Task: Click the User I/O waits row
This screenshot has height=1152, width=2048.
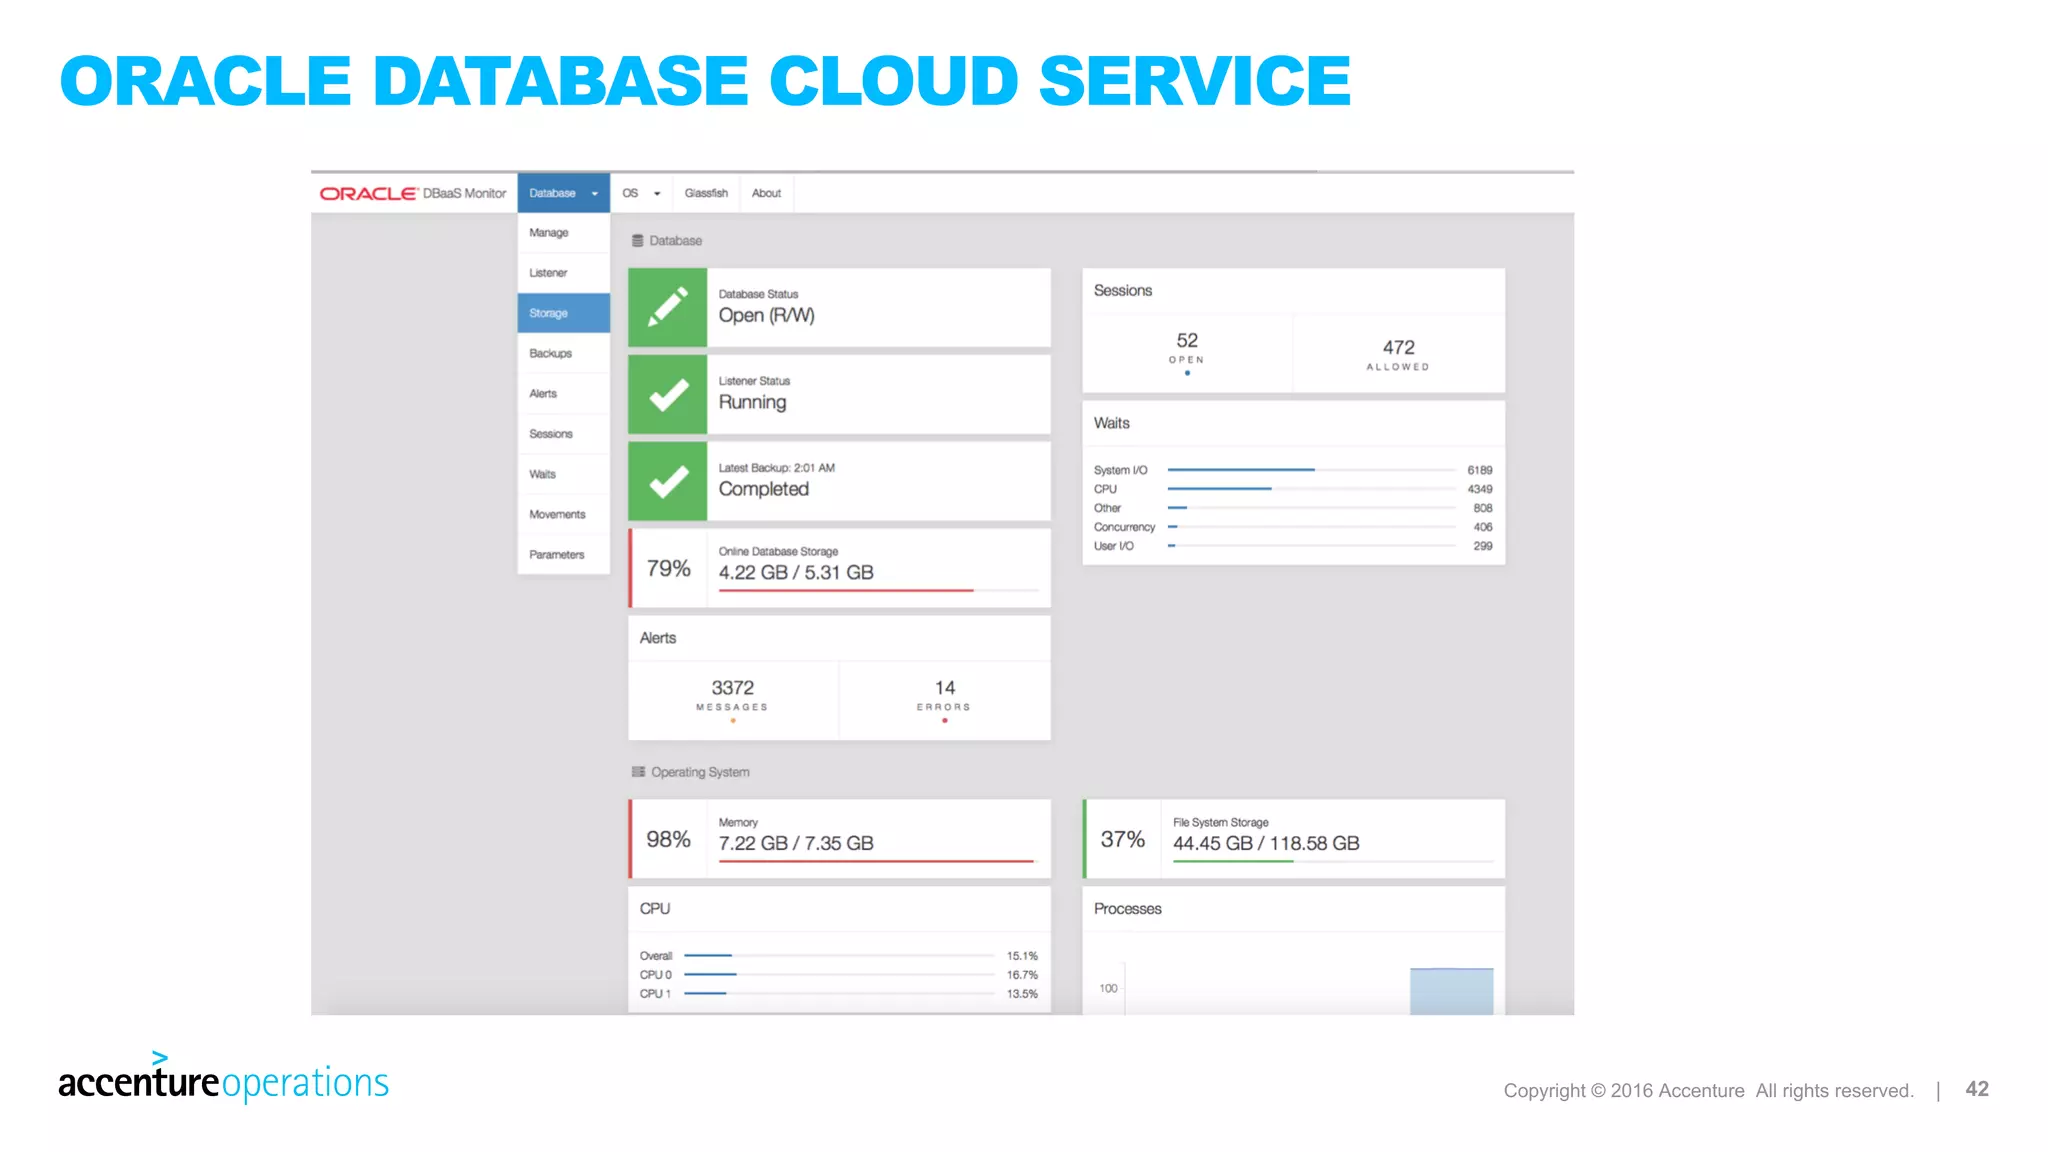Action: [1293, 546]
